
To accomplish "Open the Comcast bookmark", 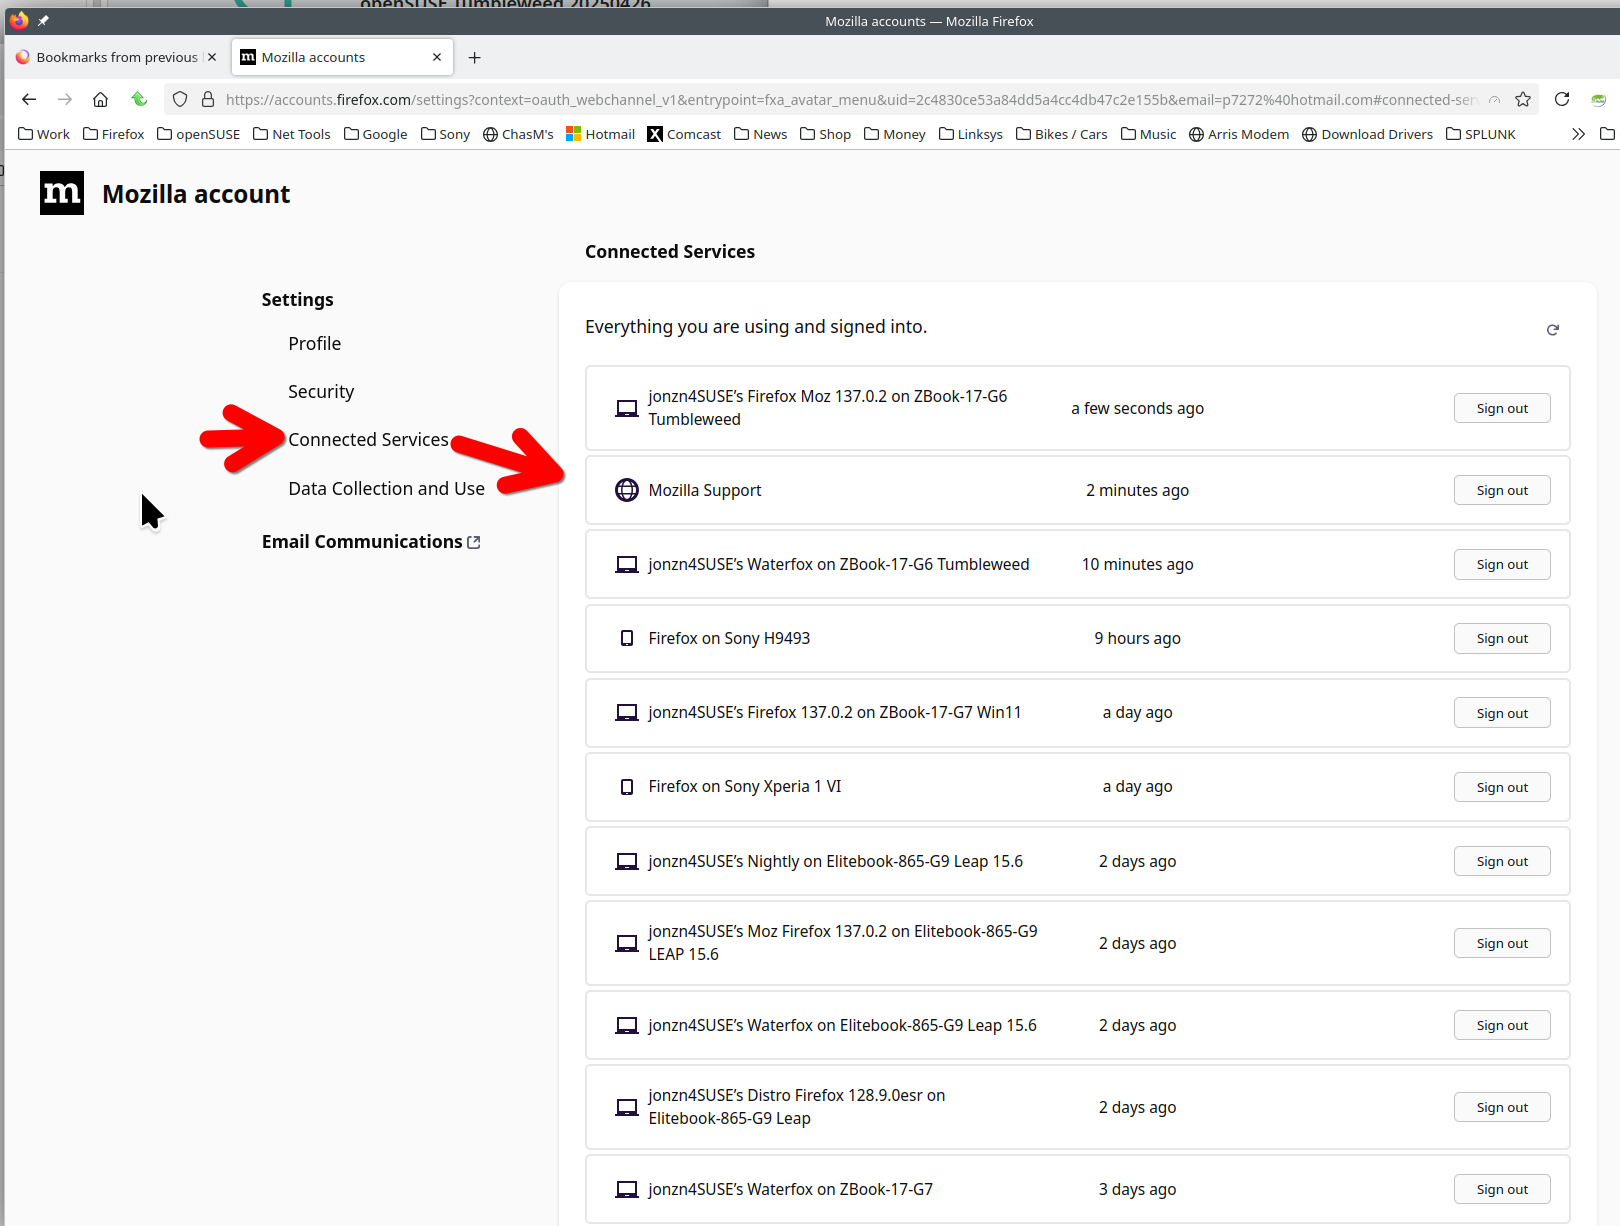I will [684, 134].
